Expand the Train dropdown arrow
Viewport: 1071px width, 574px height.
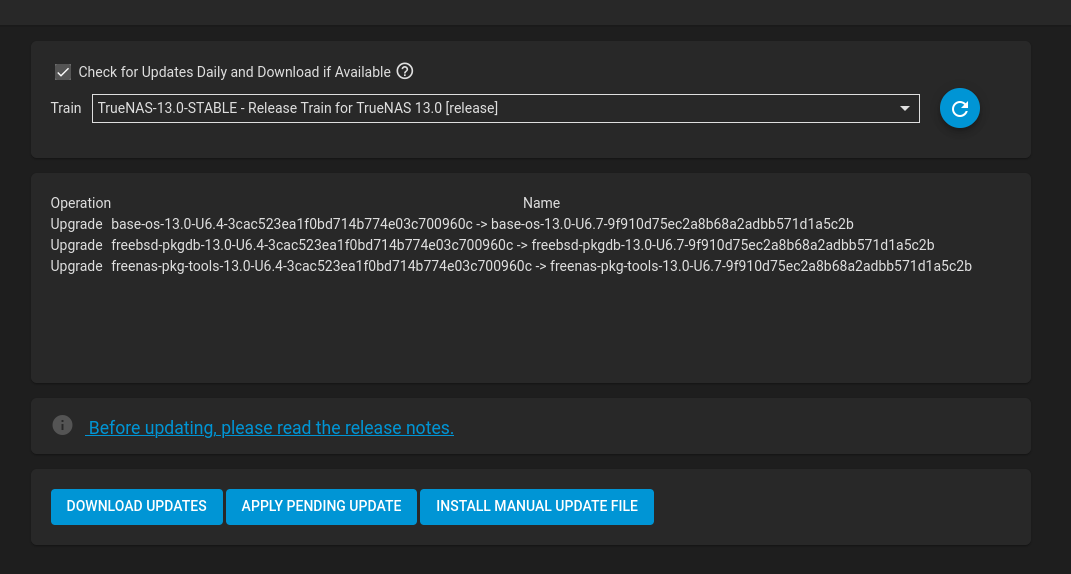click(x=905, y=108)
